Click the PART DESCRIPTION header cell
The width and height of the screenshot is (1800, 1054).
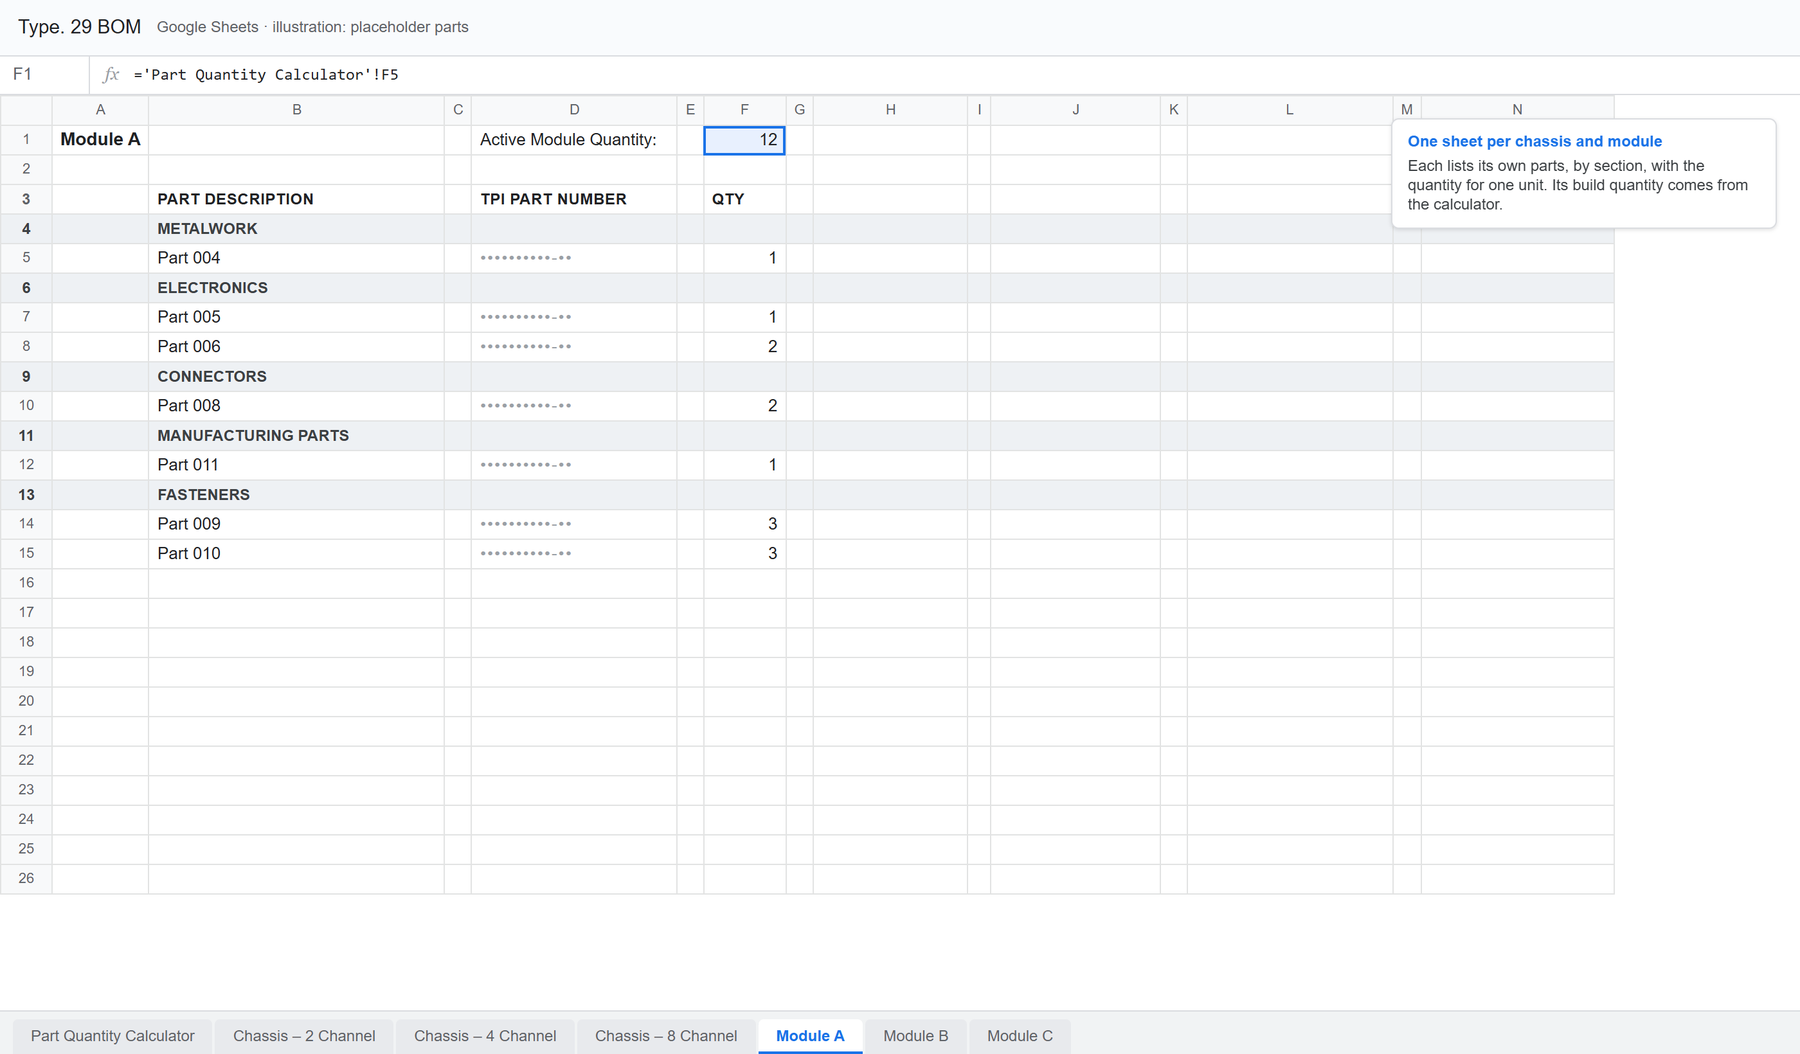pyautogui.click(x=296, y=199)
